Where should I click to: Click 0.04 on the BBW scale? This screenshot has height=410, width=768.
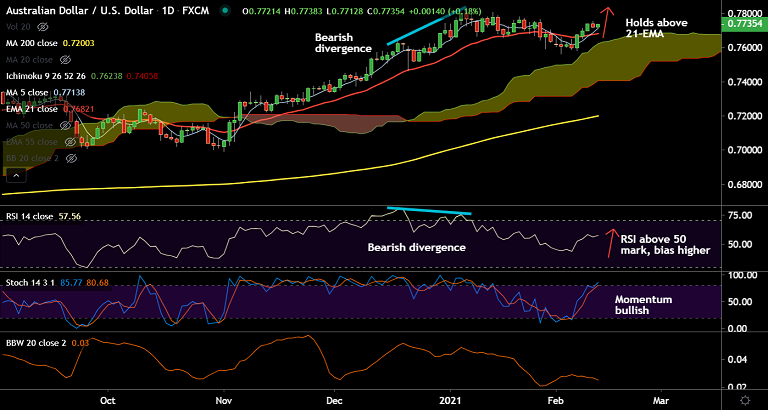(735, 360)
